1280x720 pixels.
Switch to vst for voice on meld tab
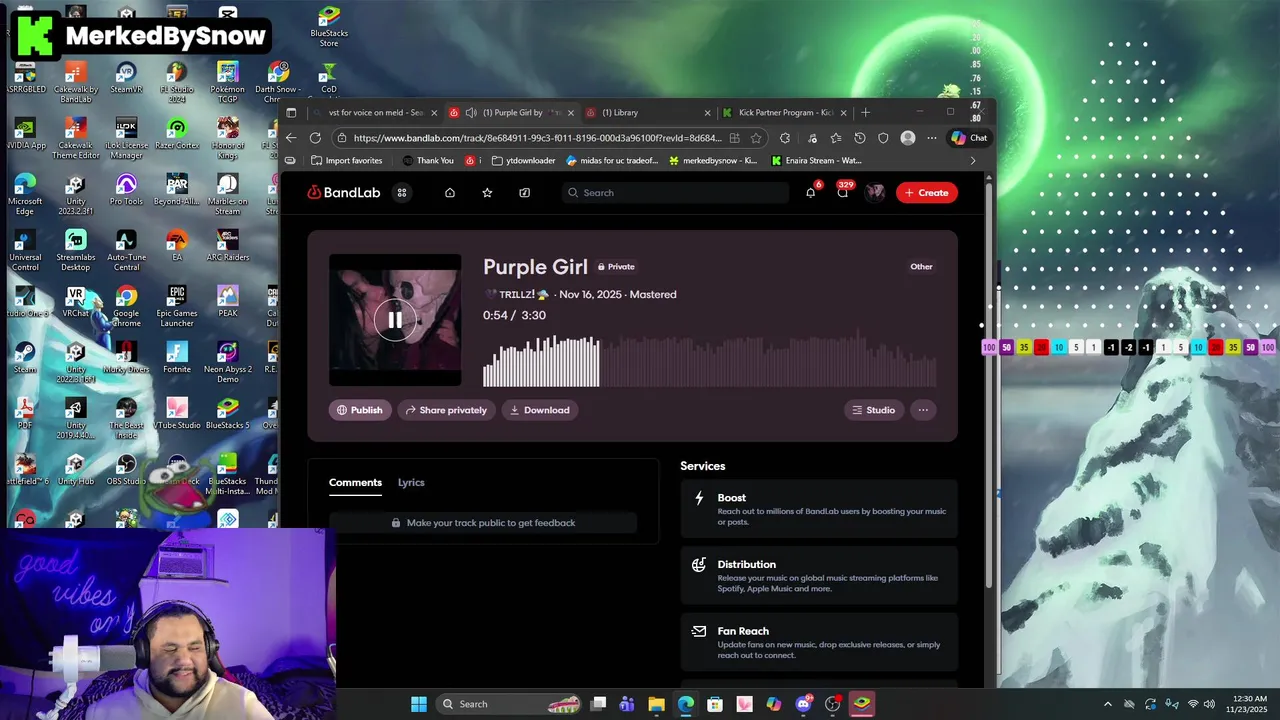[376, 113]
